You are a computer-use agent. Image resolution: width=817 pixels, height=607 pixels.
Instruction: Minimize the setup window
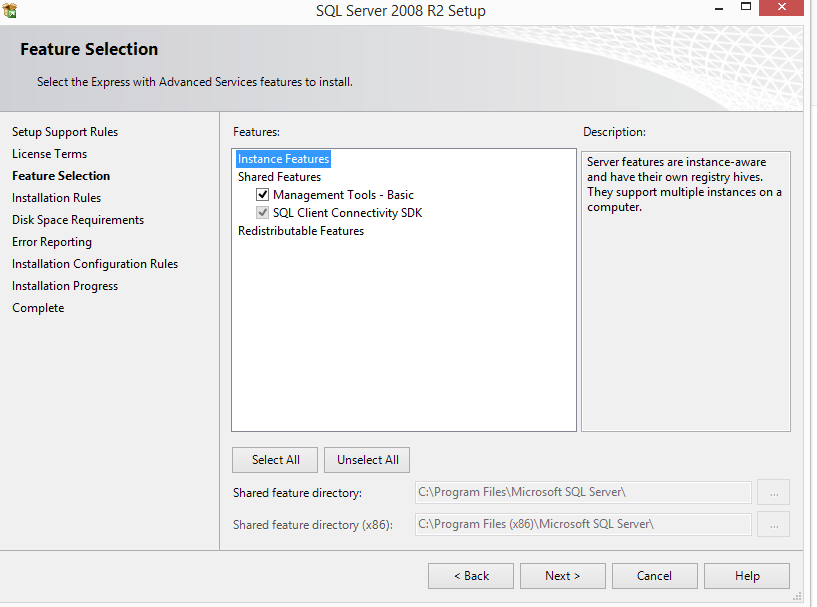click(719, 8)
